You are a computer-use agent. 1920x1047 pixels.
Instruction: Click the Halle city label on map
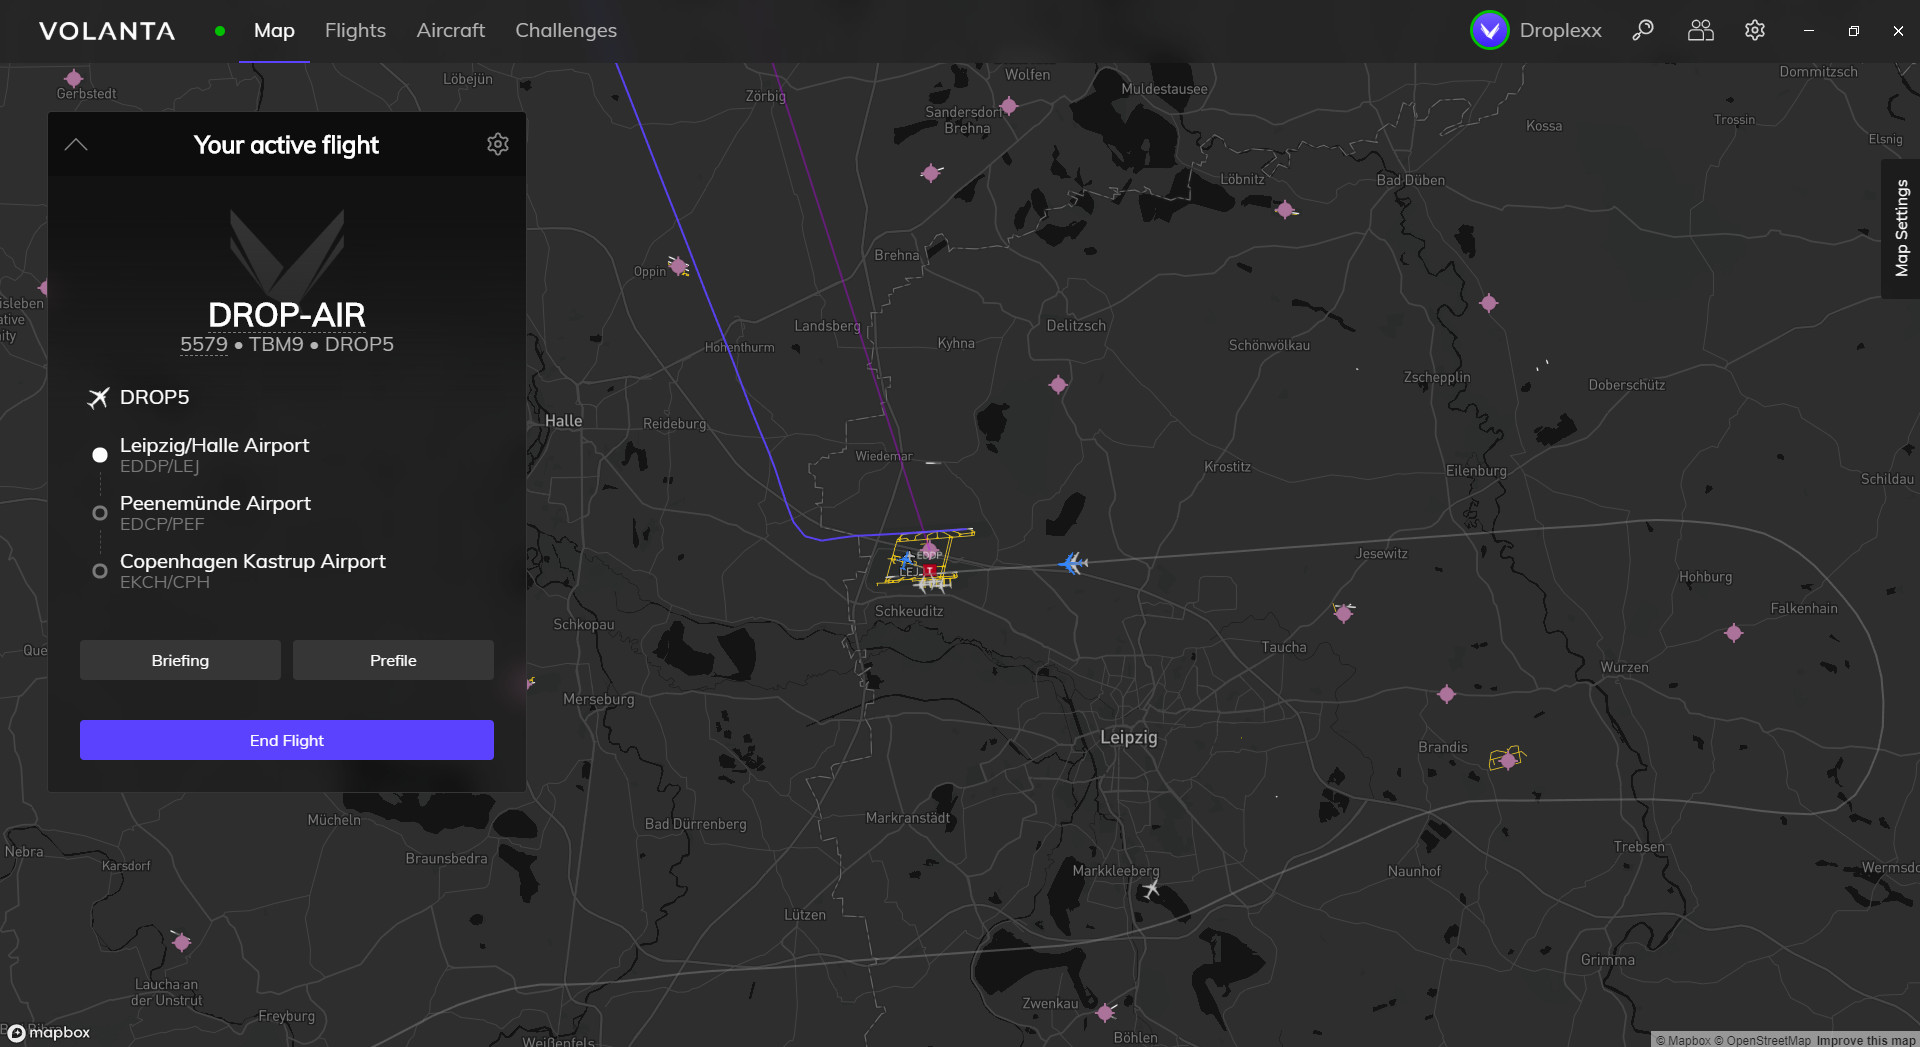pos(563,421)
